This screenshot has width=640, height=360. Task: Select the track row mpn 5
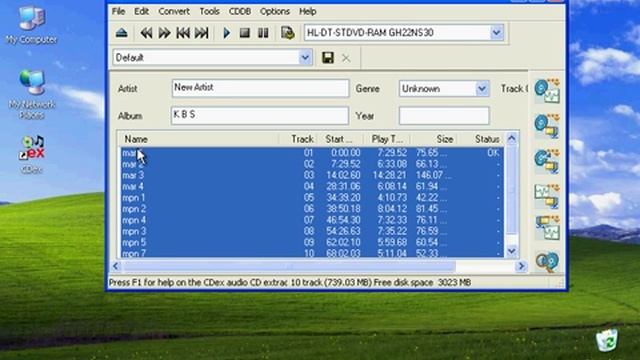coord(312,242)
